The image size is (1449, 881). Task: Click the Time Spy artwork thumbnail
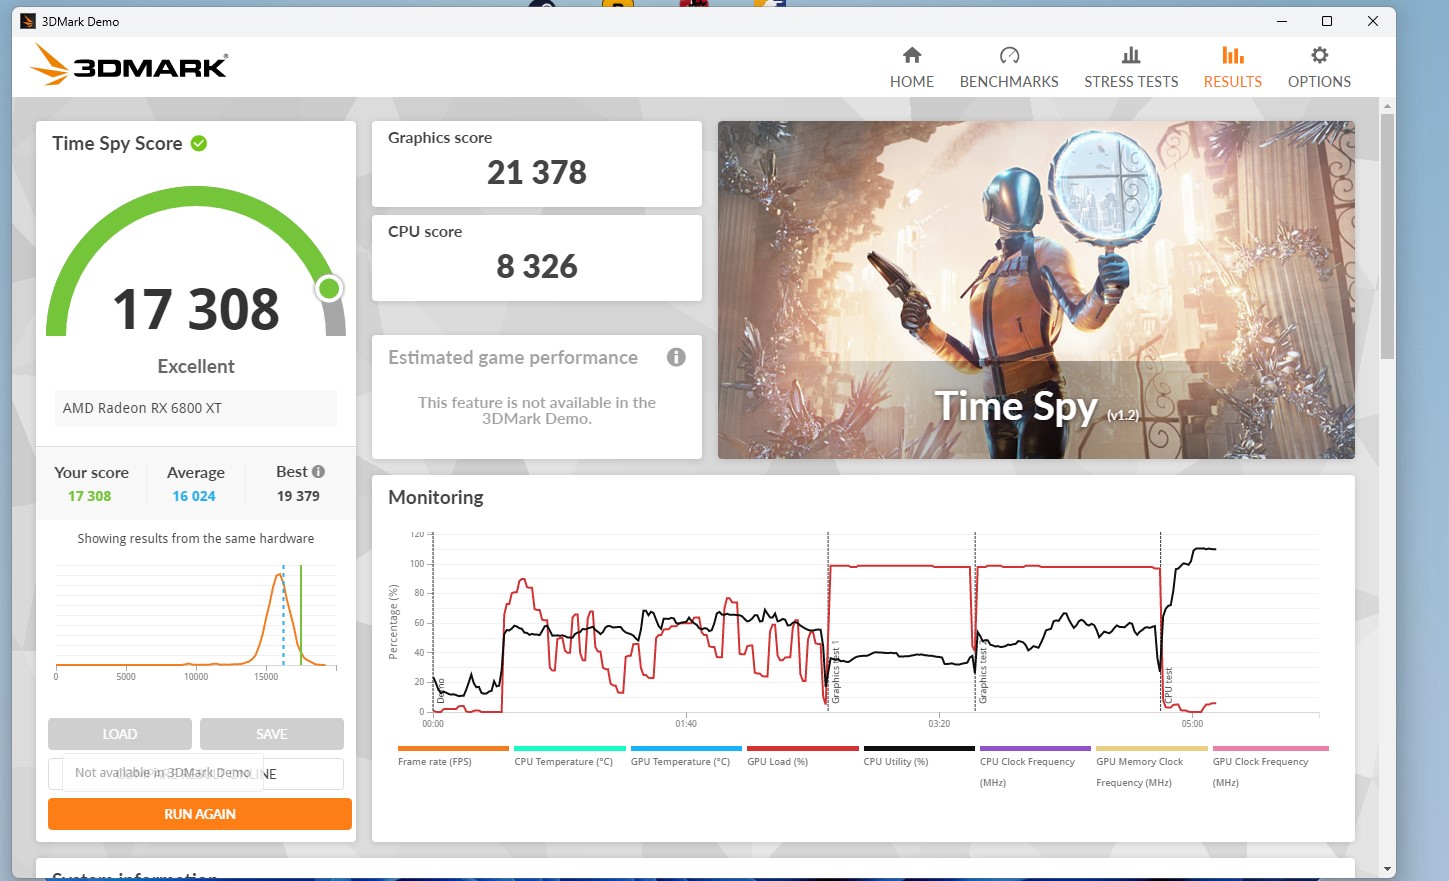pos(1036,290)
